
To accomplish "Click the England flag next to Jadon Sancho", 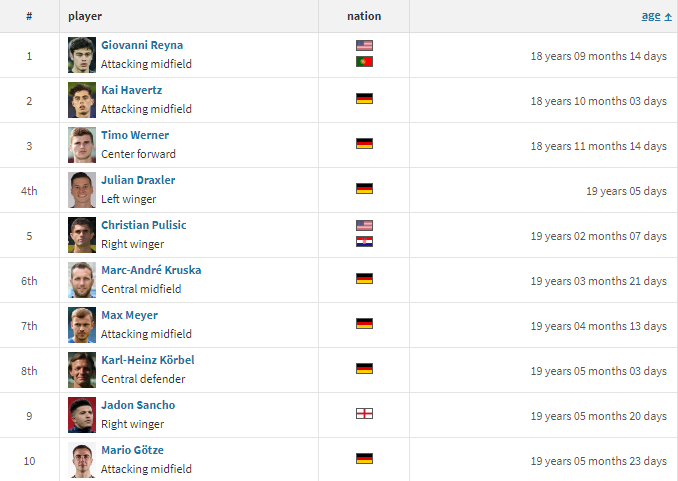I will tap(364, 414).
